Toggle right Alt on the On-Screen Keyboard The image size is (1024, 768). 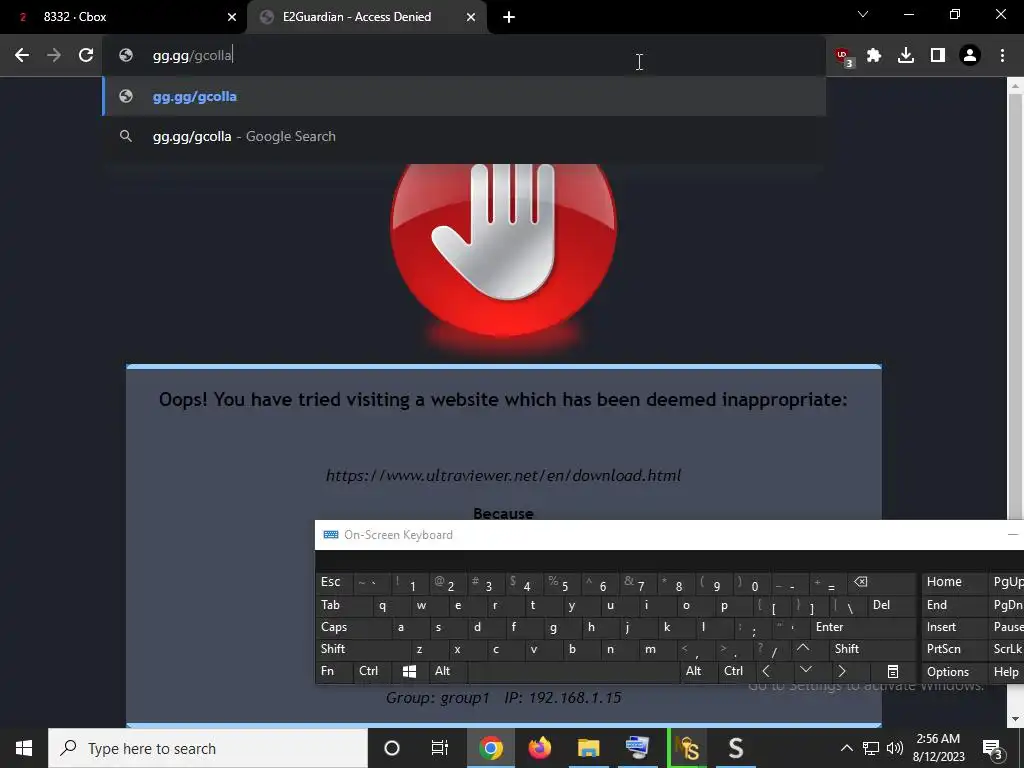click(697, 671)
